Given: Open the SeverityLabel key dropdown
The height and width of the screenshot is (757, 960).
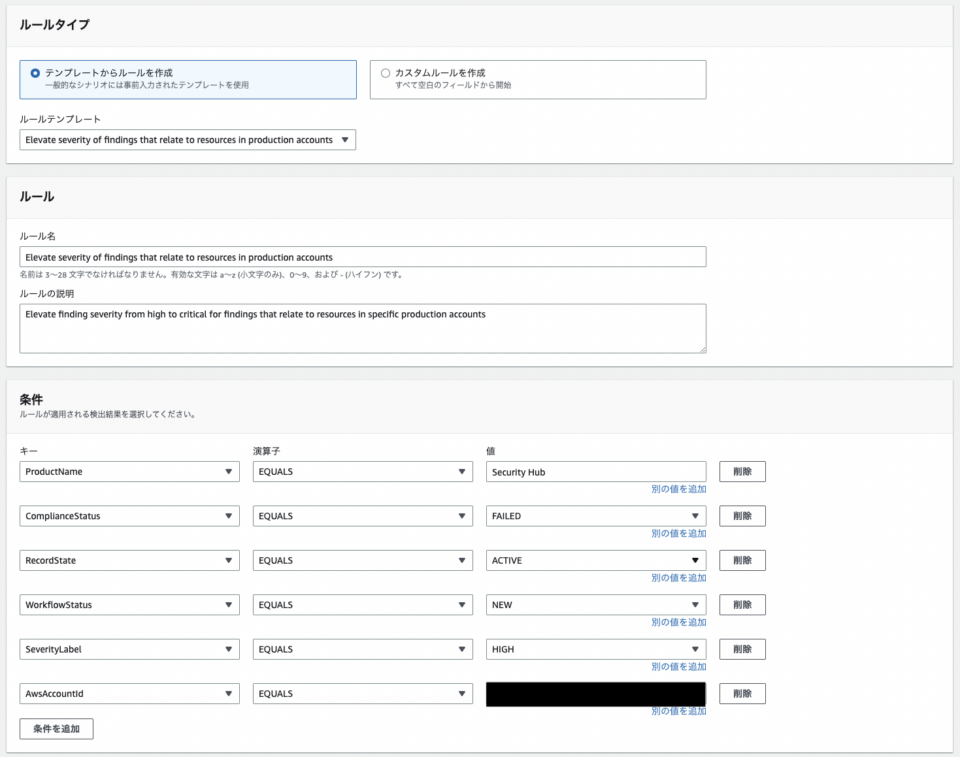Looking at the screenshot, I should point(129,649).
